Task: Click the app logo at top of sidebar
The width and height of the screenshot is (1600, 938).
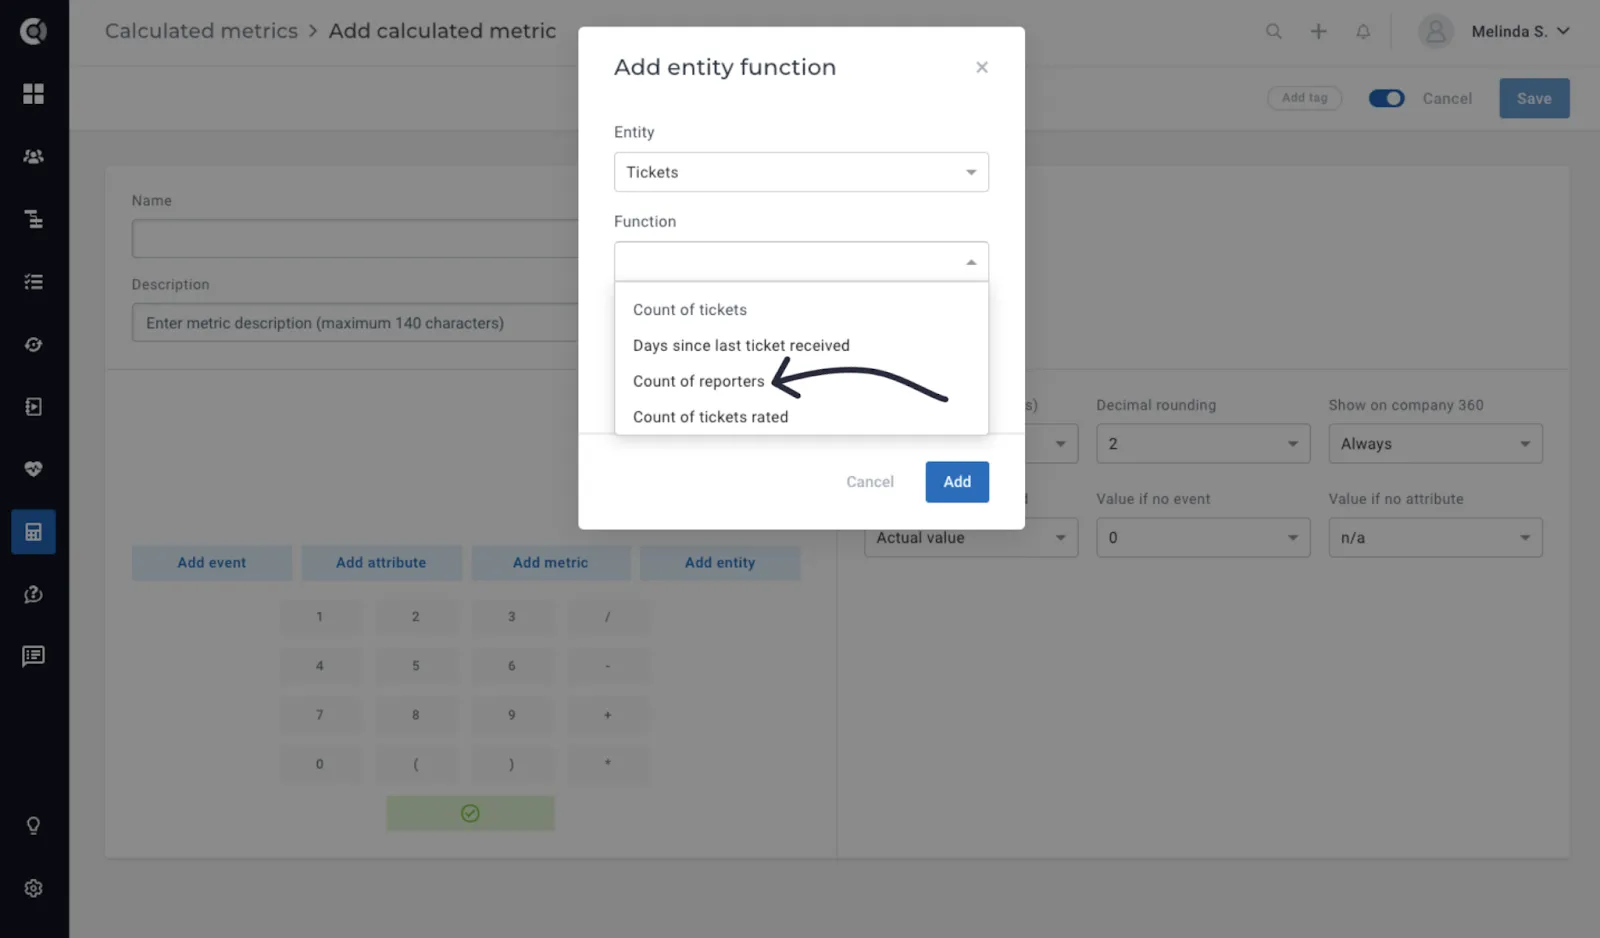Action: point(33,31)
